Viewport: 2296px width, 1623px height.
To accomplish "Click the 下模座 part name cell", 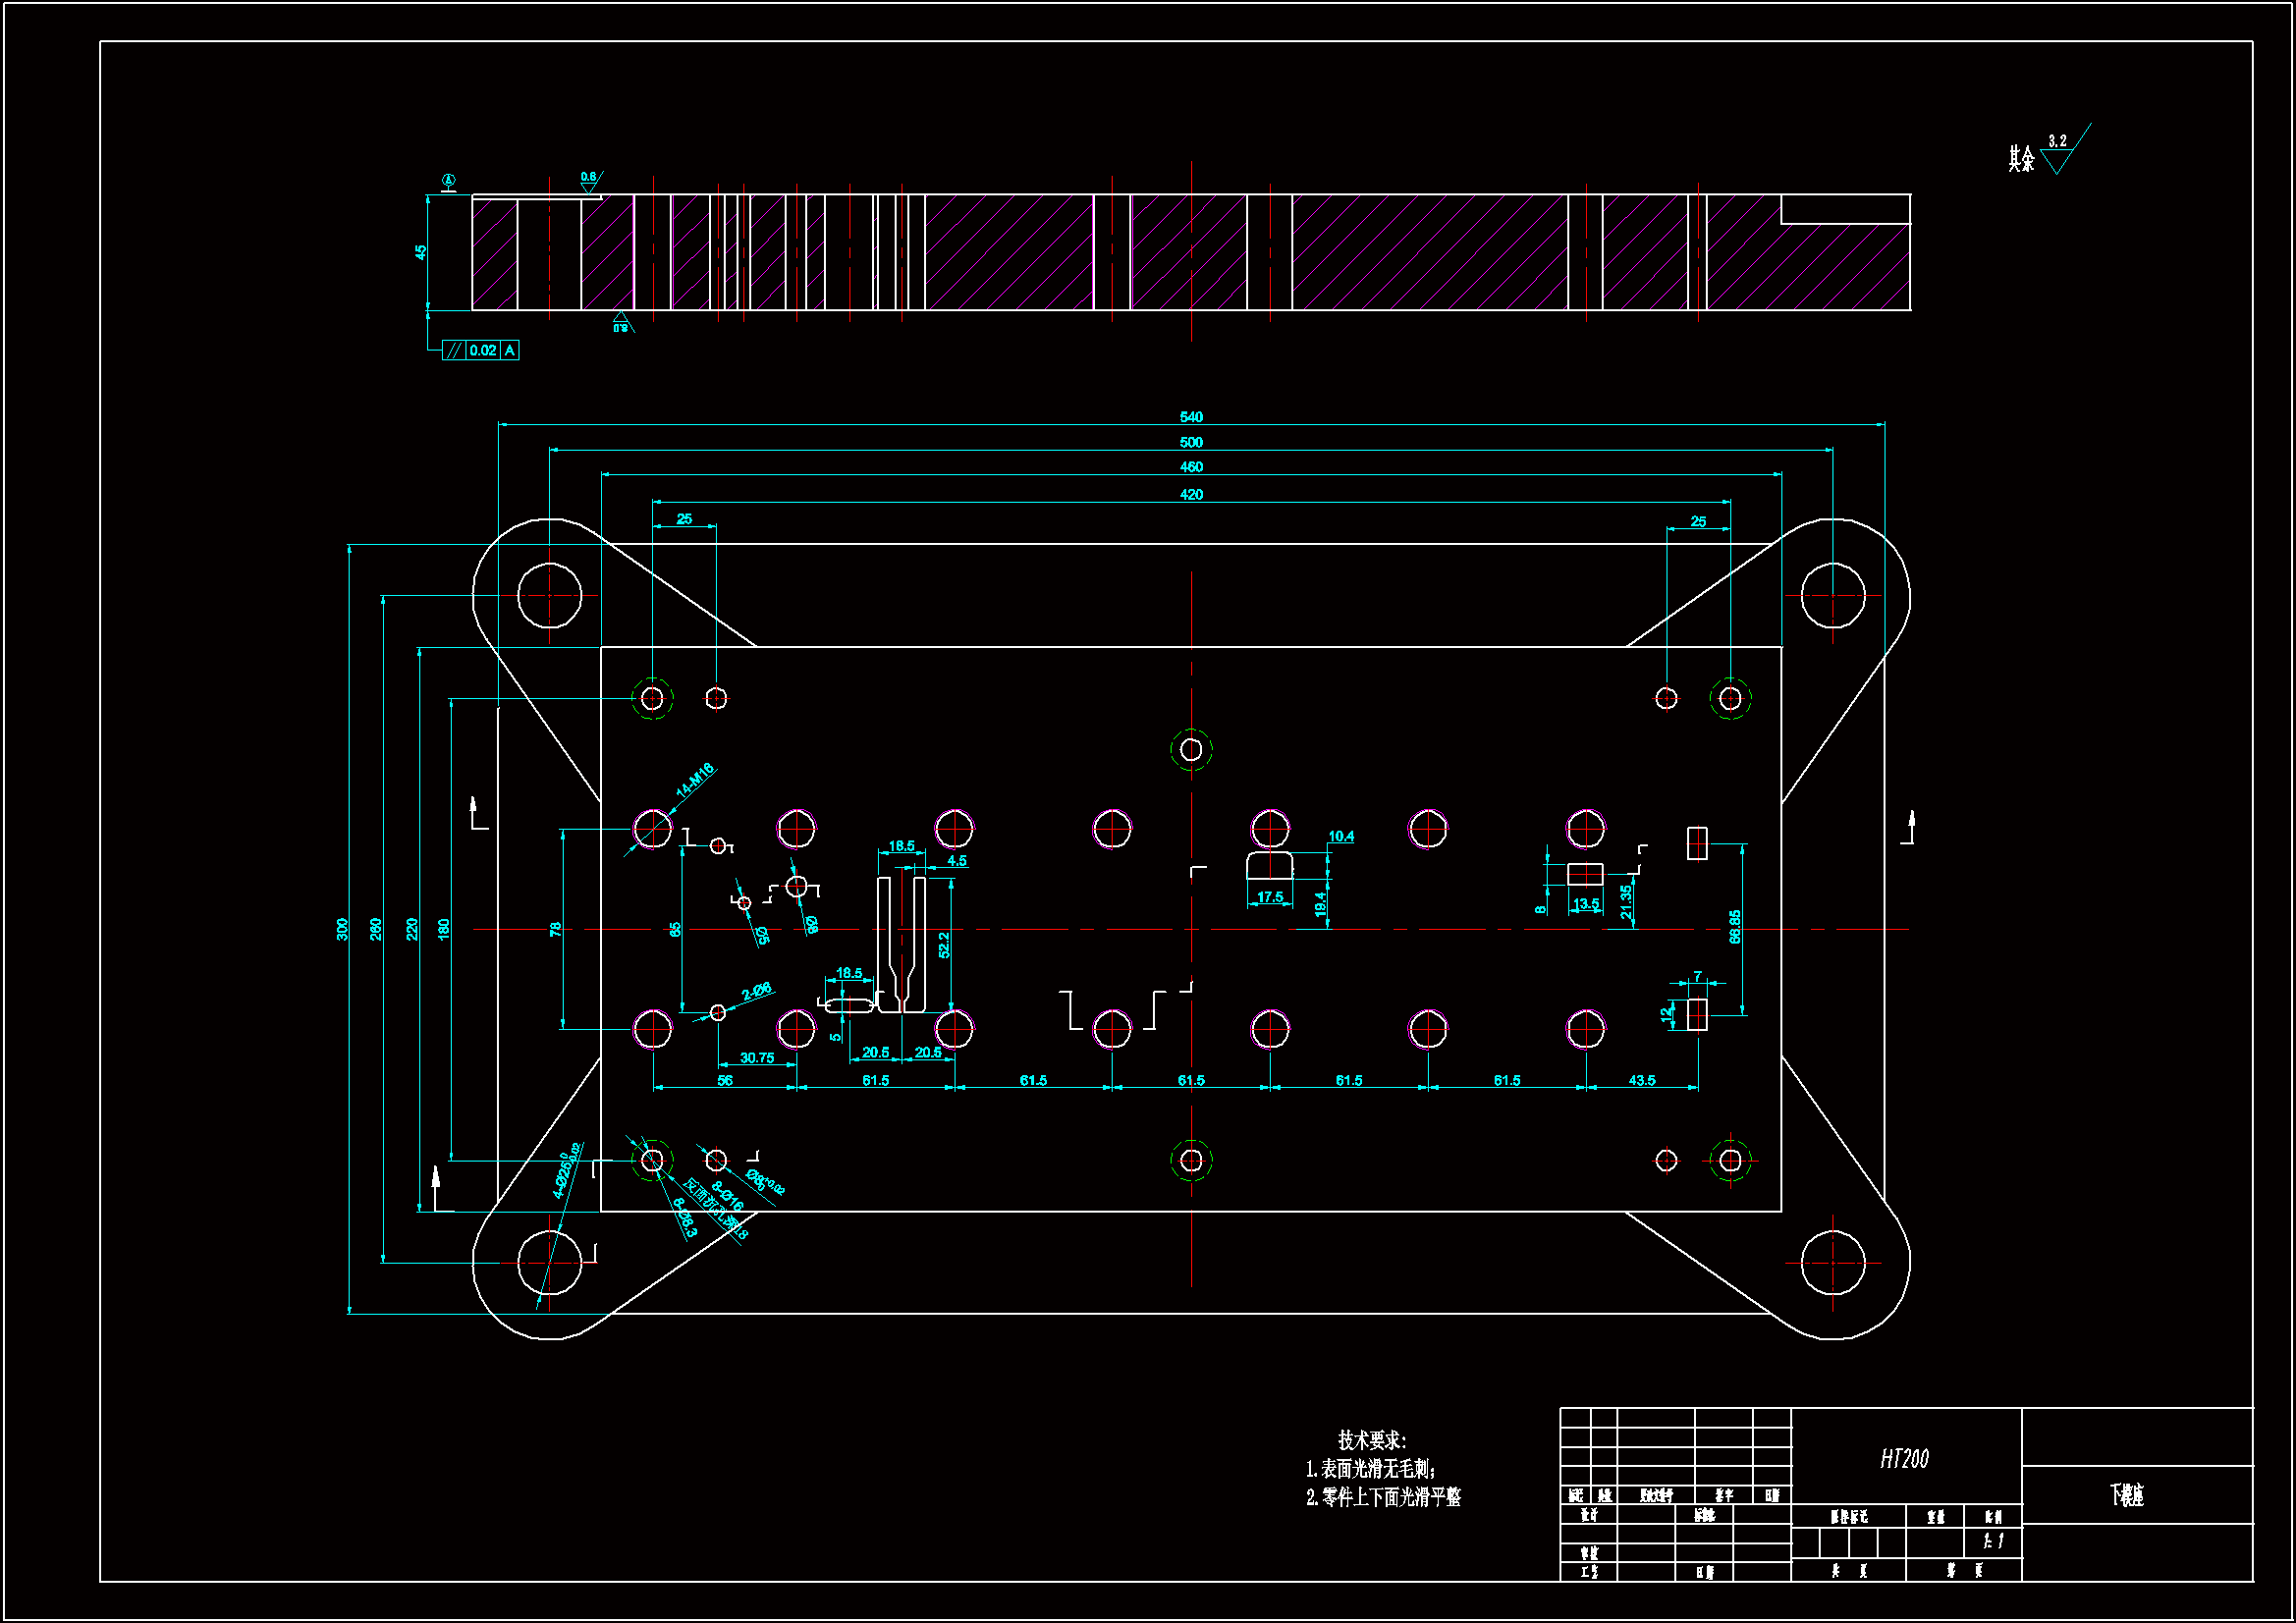I will tap(2127, 1495).
